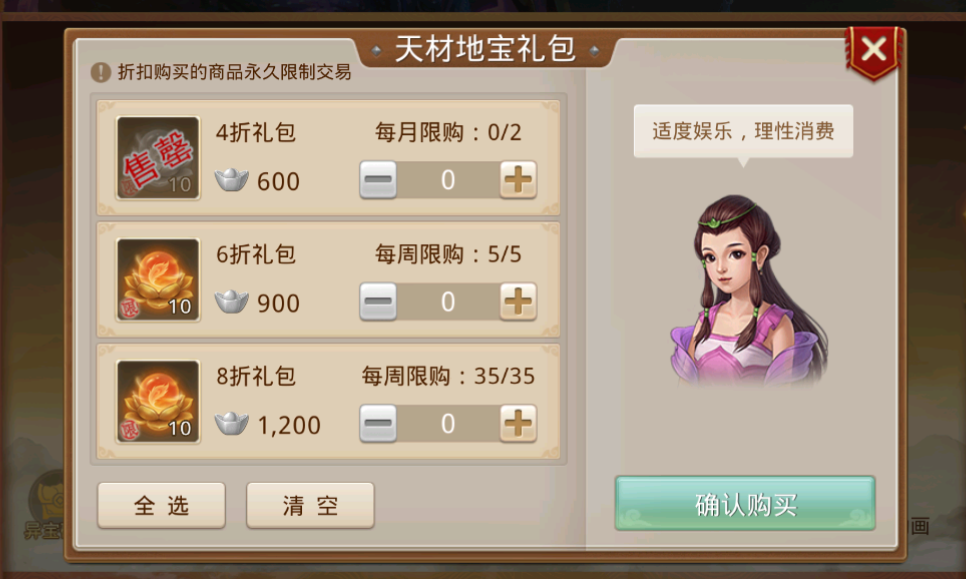The height and width of the screenshot is (579, 966).
Task: Decrease 4折礼包 quantity with minus button
Action: [x=378, y=180]
